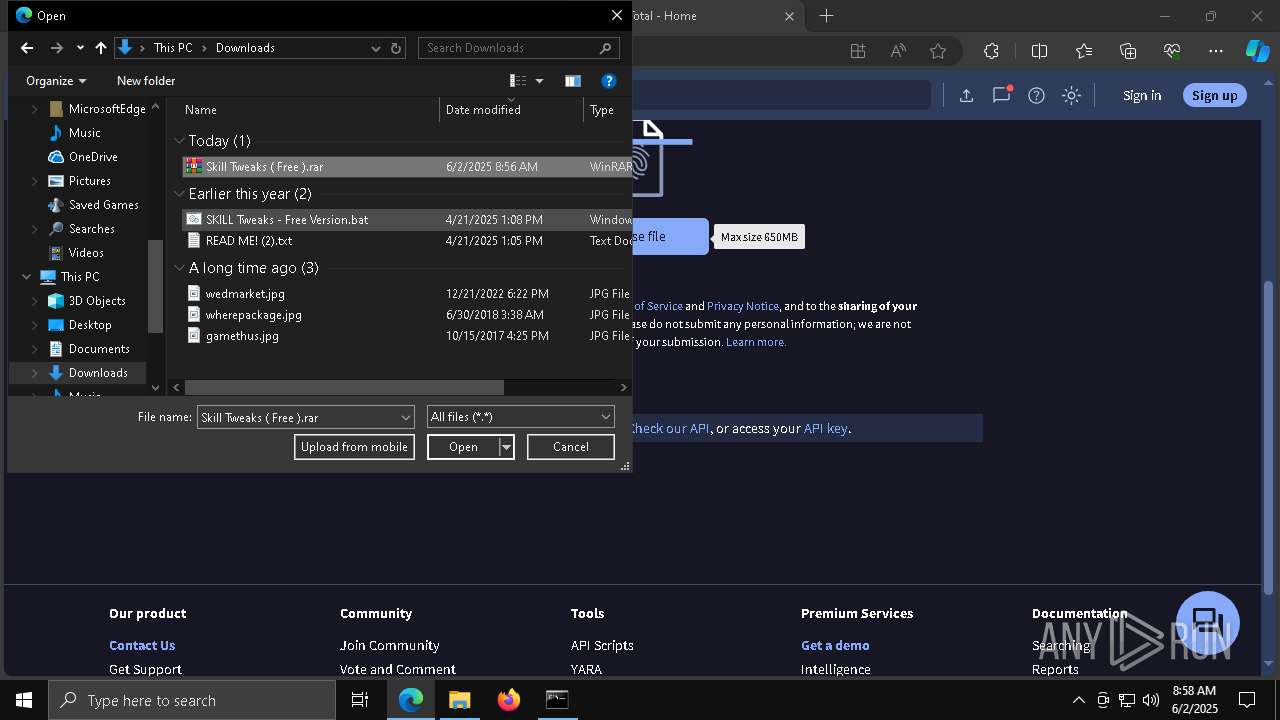Click Upload from mobile button
Screen dimensions: 1280x720
coord(354,447)
